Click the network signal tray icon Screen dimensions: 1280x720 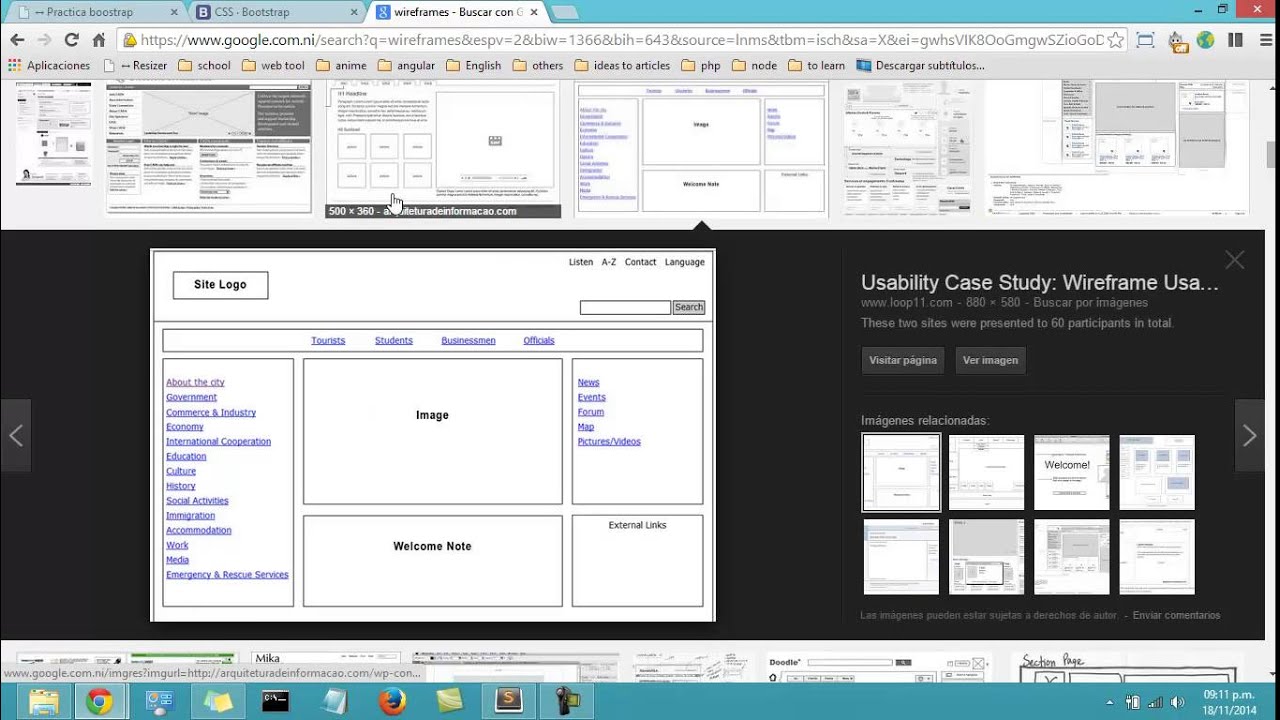click(1155, 702)
